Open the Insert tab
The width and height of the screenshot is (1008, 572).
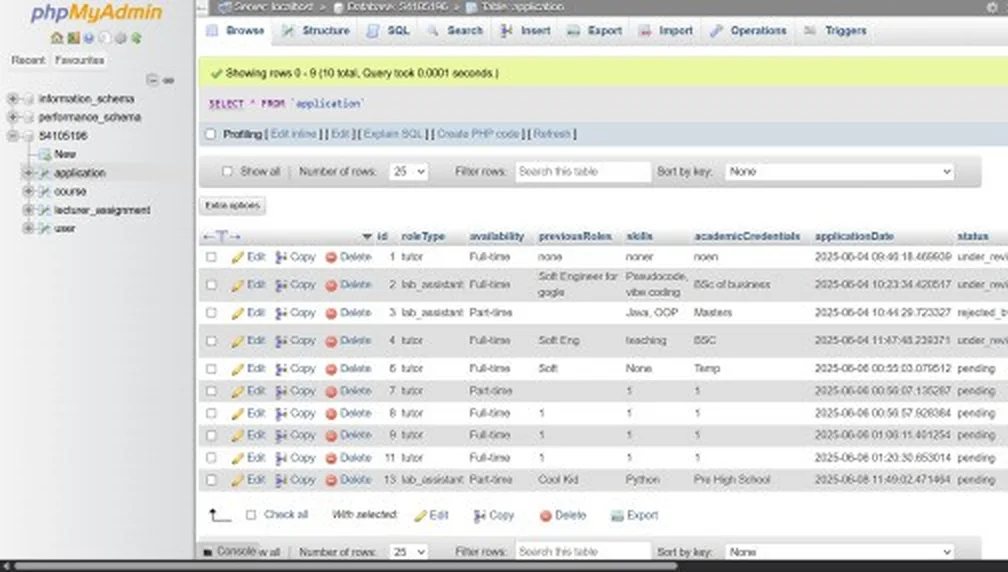click(x=526, y=30)
